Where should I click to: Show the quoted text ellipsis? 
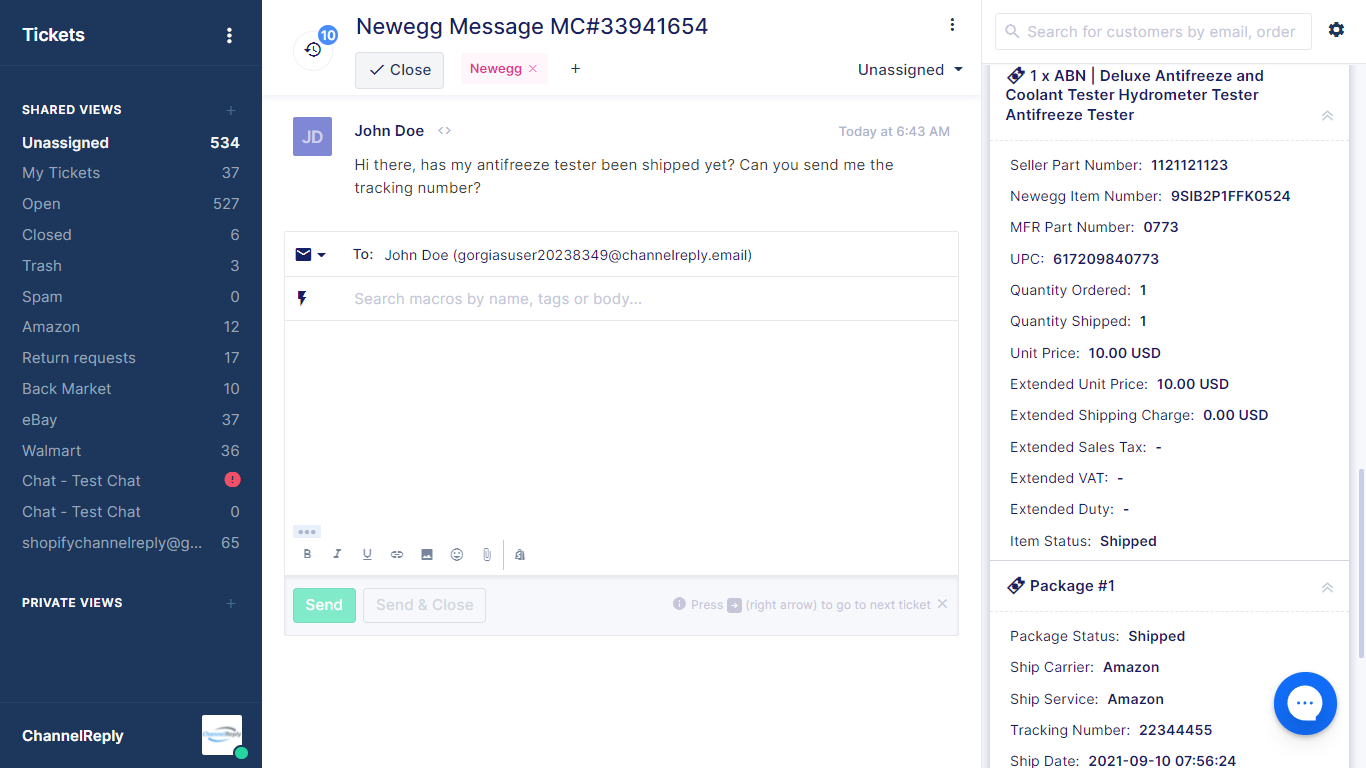pos(307,532)
